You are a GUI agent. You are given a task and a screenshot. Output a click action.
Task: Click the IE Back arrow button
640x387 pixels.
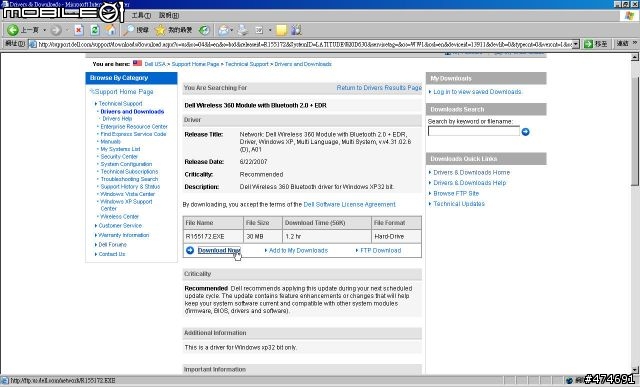13,30
